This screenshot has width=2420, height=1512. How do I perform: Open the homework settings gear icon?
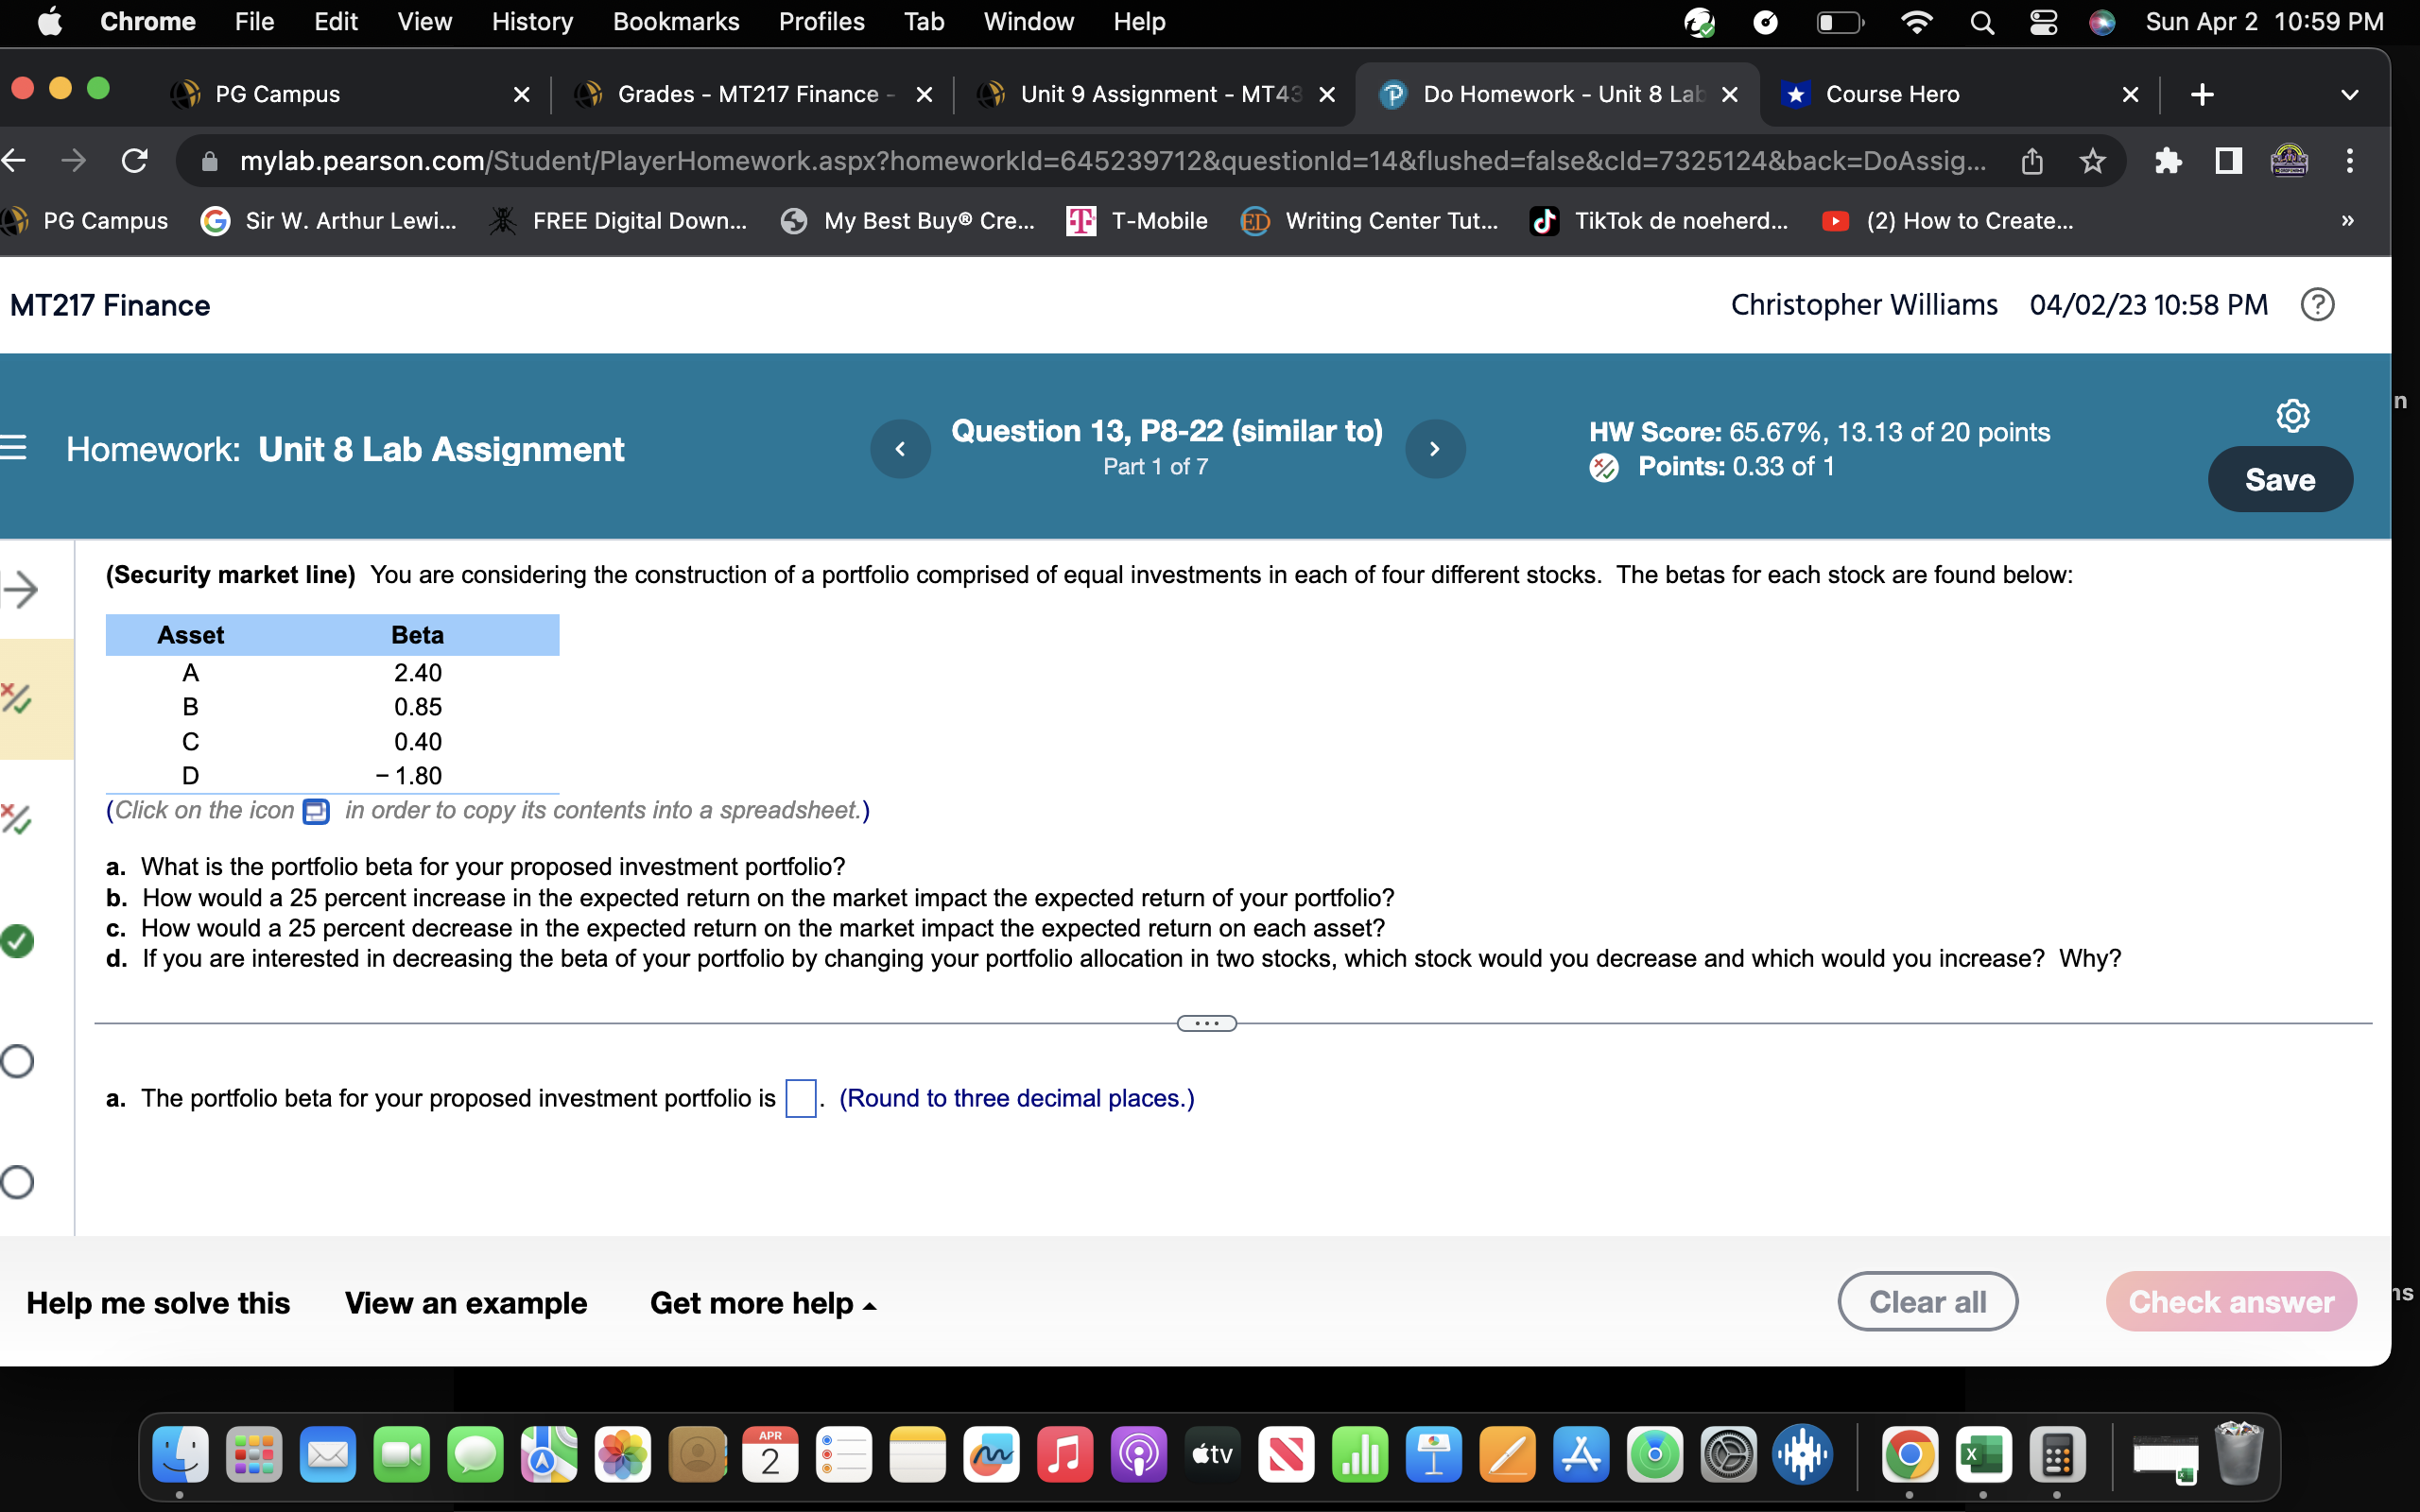point(2292,415)
